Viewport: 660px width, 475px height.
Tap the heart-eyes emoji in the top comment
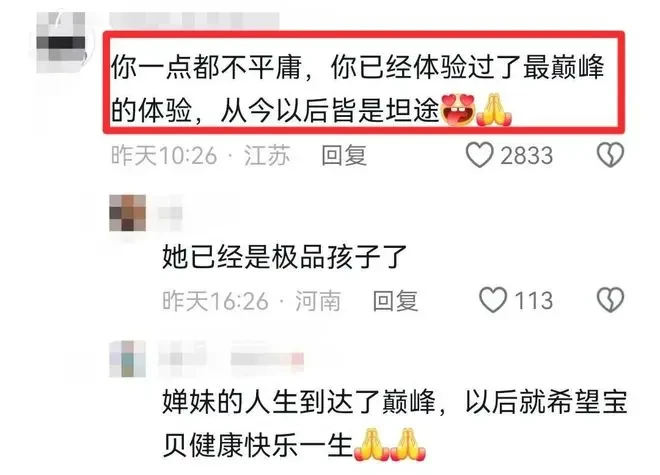click(458, 110)
